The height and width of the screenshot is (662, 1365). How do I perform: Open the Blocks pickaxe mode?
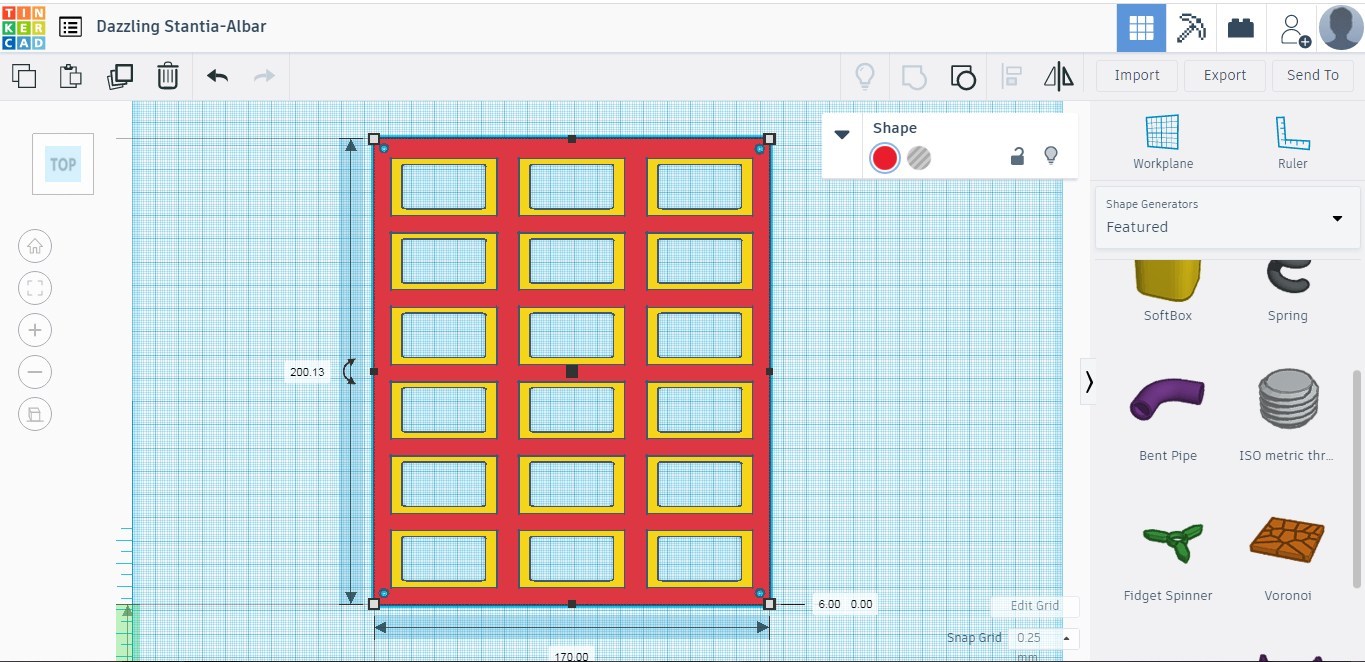click(1191, 27)
